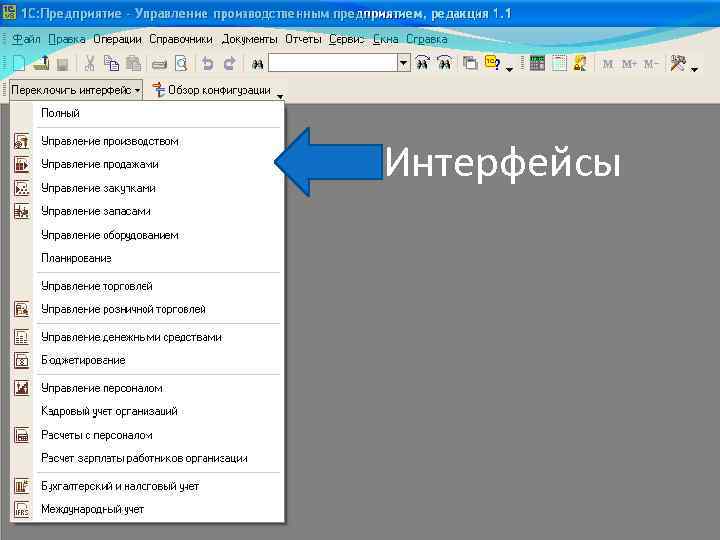Select Кадровый учет организаций interface
This screenshot has height=540, width=720.
147,411
